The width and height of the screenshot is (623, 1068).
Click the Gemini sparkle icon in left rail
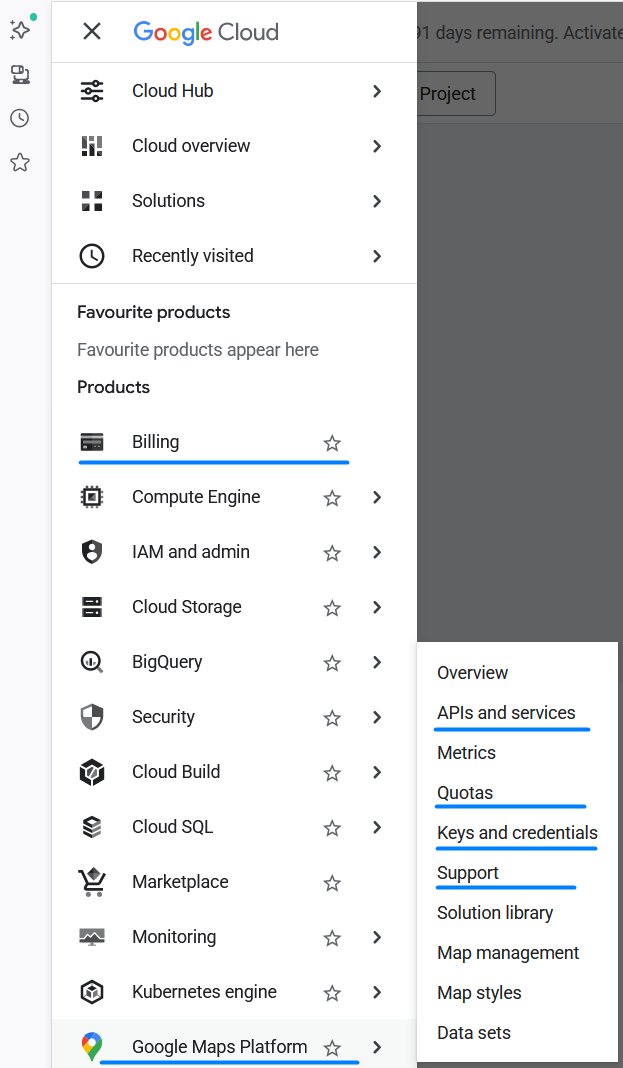coord(20,30)
